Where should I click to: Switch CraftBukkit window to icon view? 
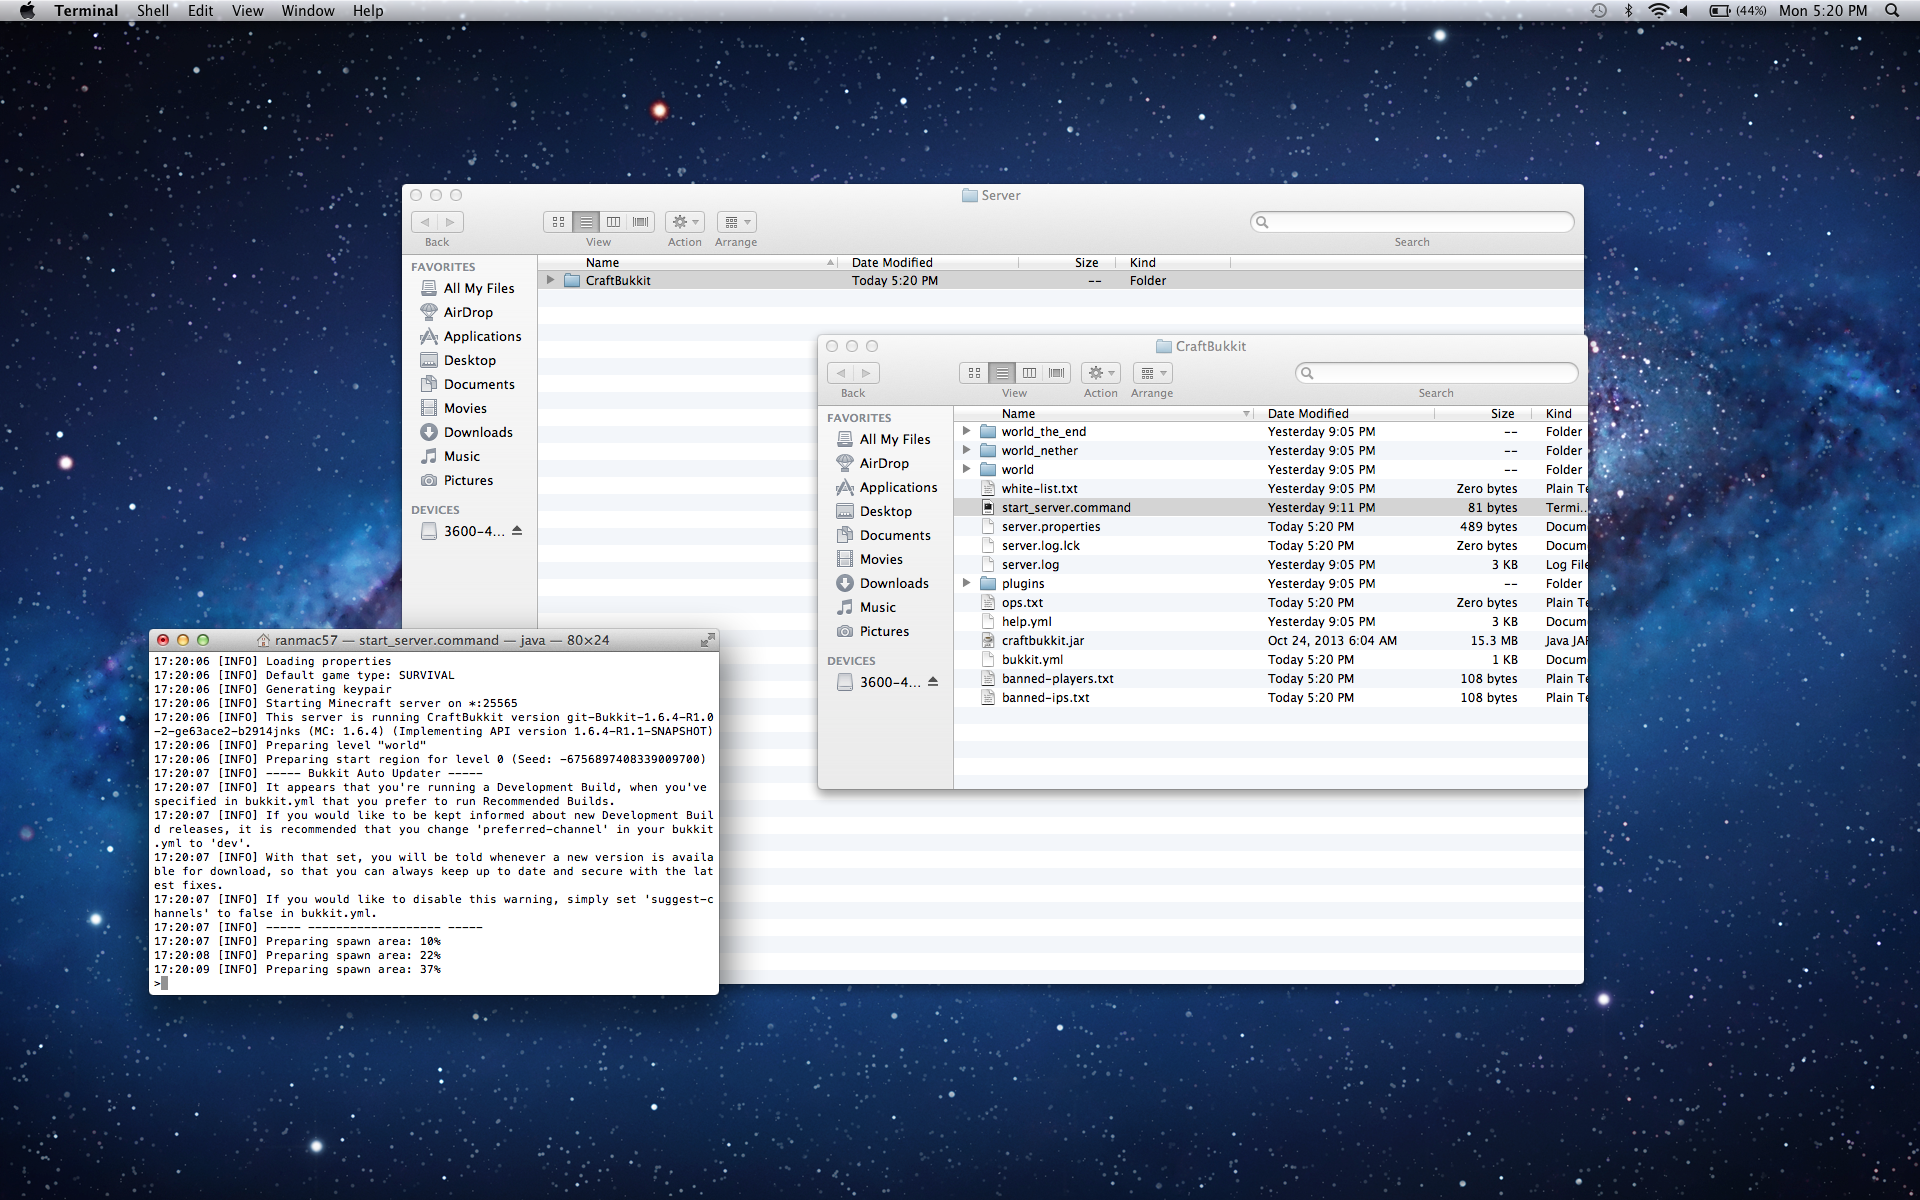coord(974,373)
